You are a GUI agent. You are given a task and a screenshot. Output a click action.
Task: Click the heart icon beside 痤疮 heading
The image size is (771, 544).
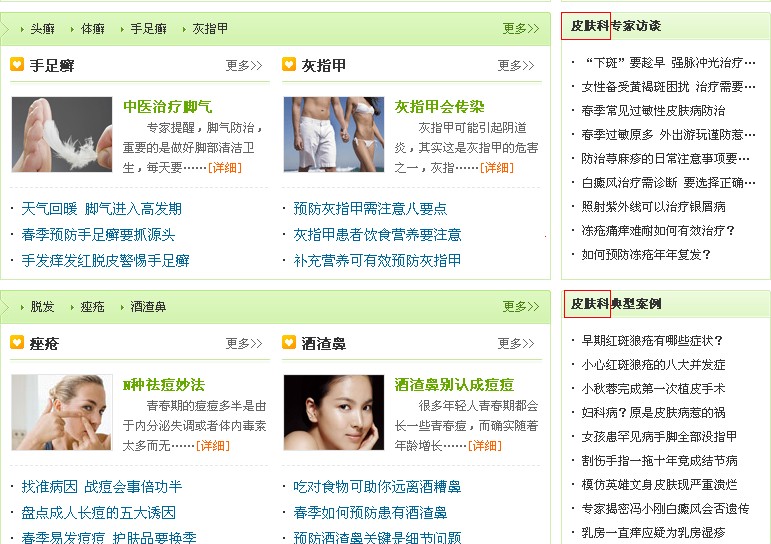pos(17,342)
